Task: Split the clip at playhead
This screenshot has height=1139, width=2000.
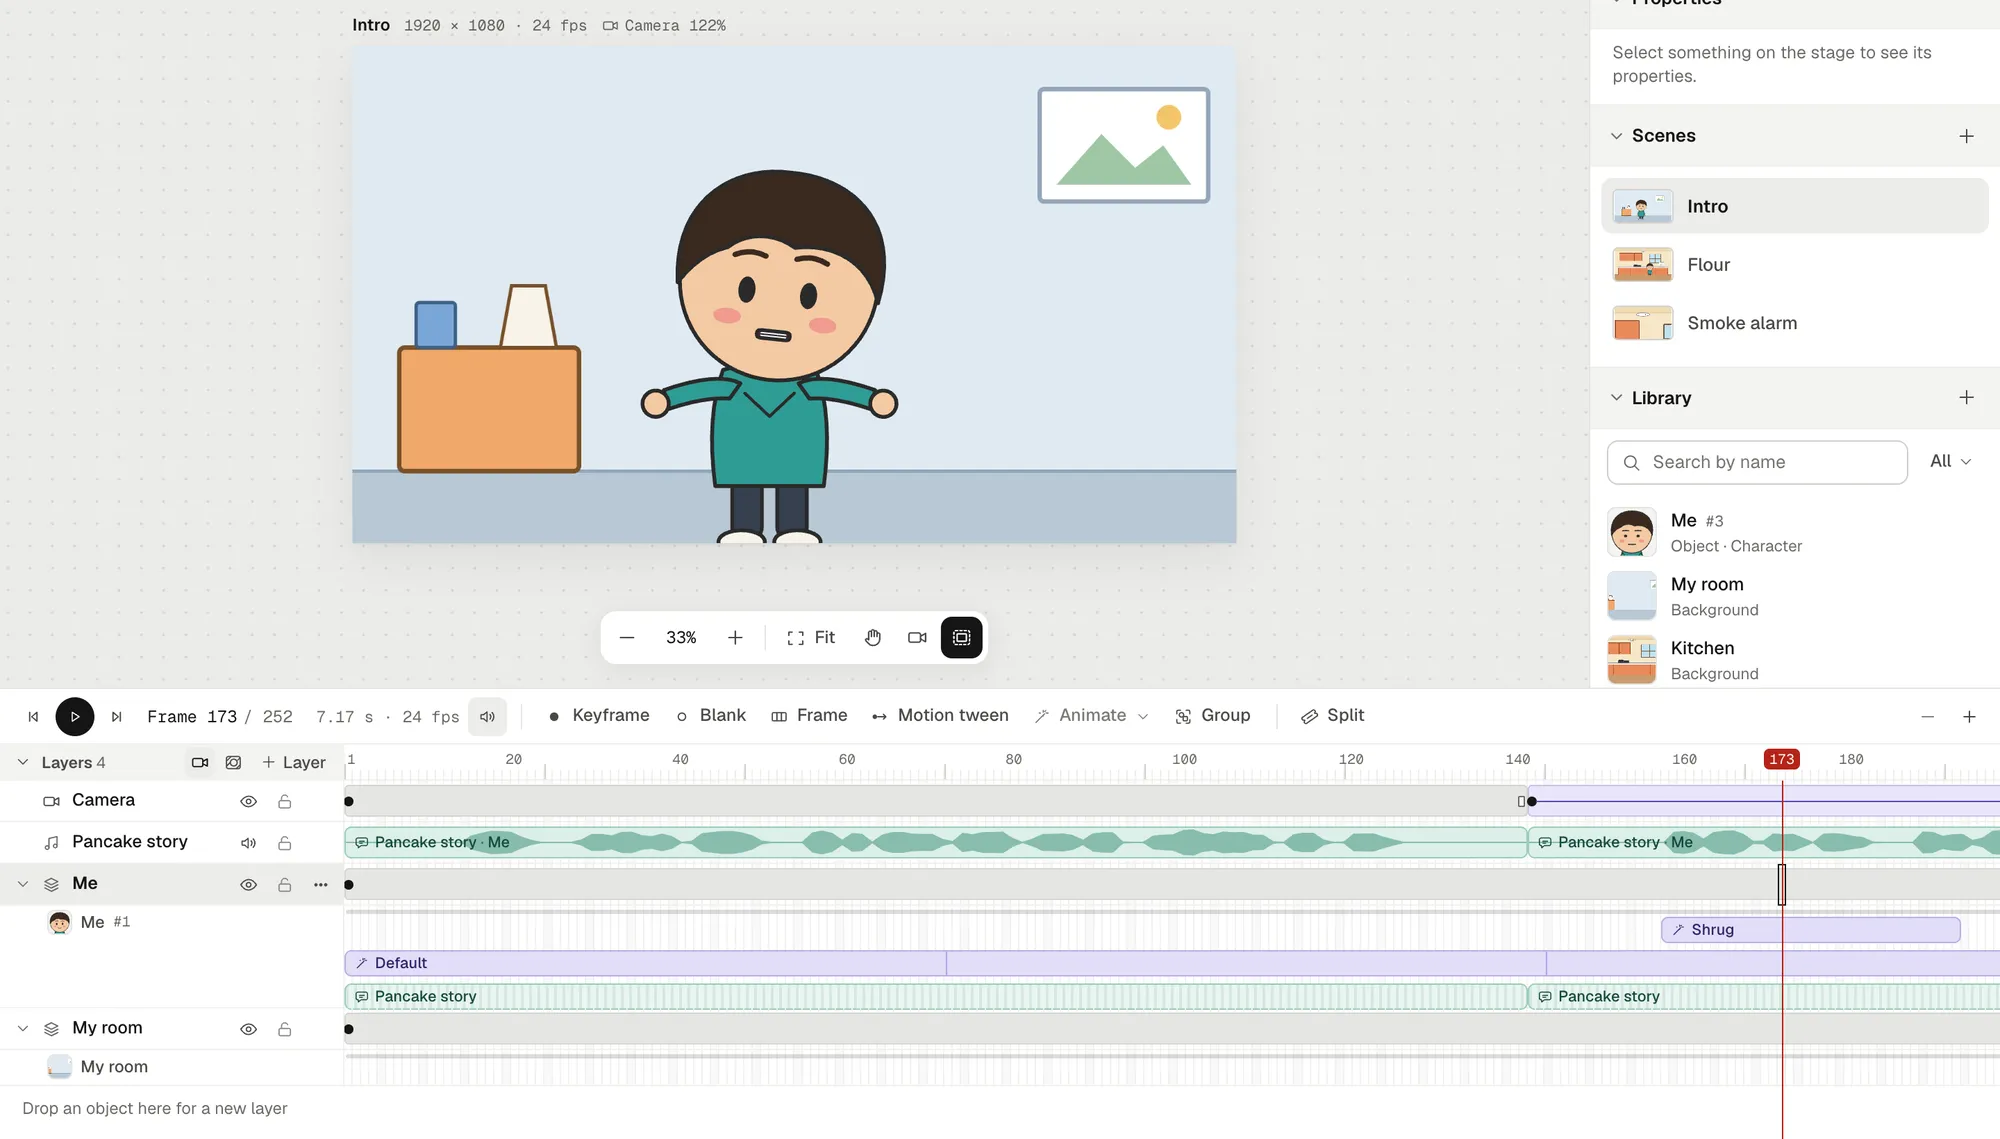Action: (x=1332, y=716)
